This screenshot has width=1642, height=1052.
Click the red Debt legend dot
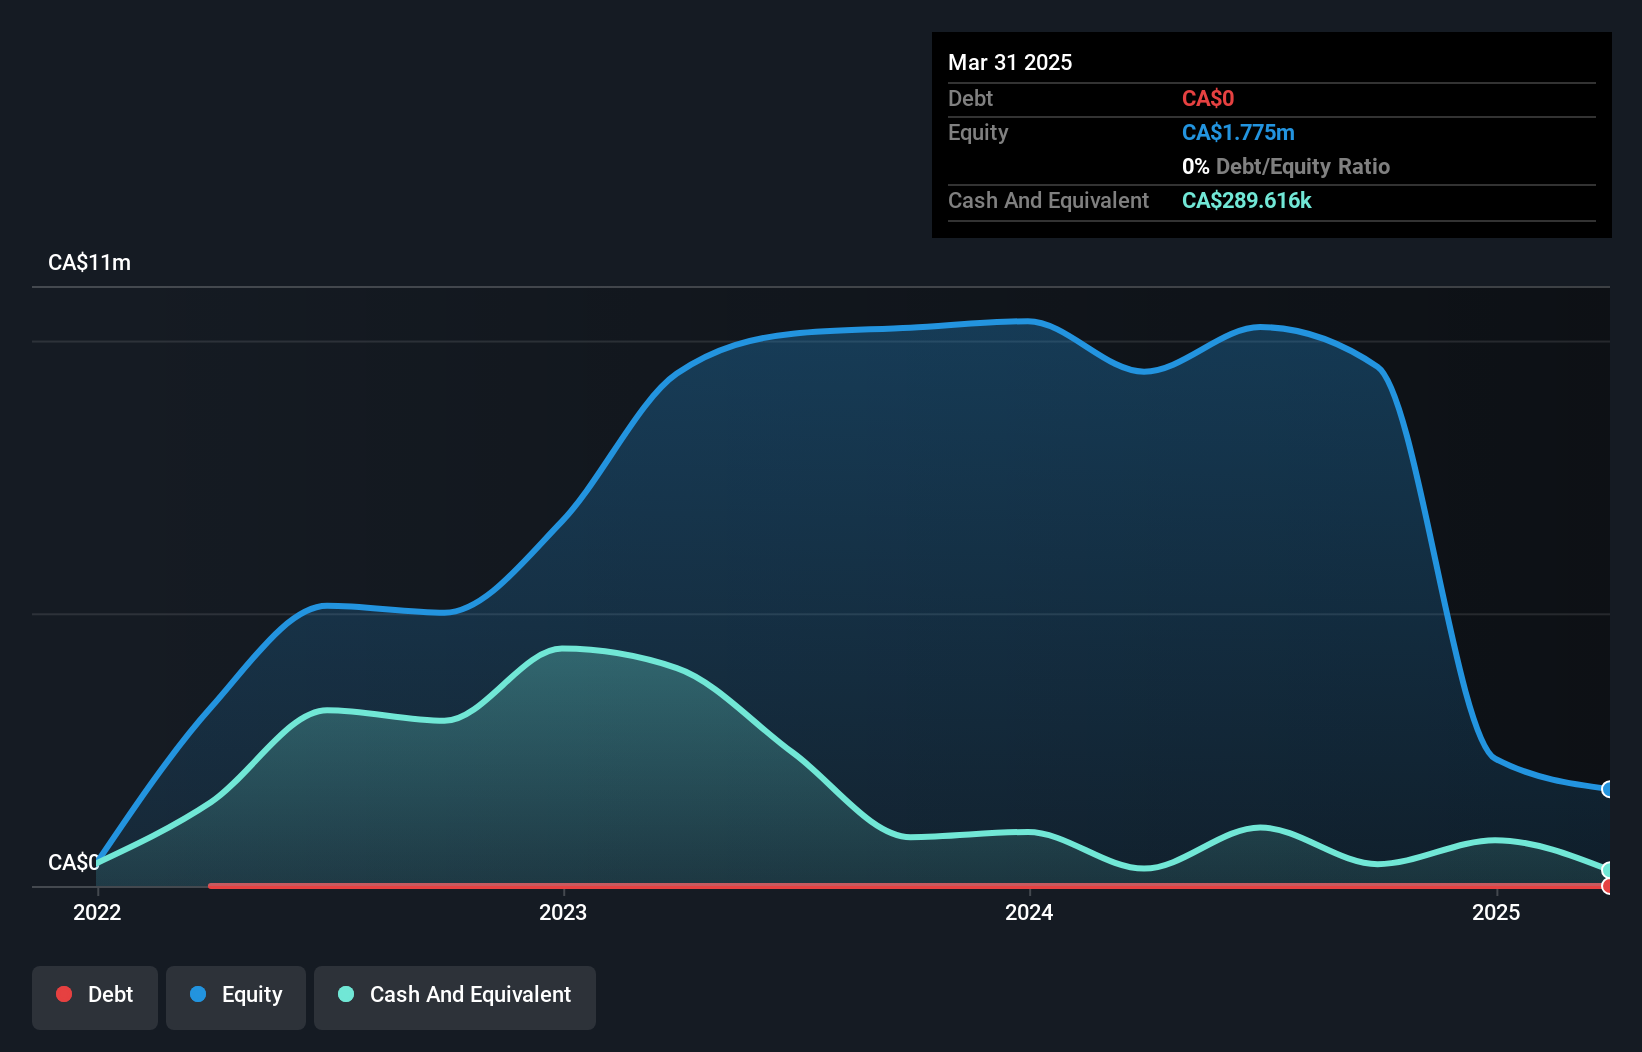coord(64,994)
